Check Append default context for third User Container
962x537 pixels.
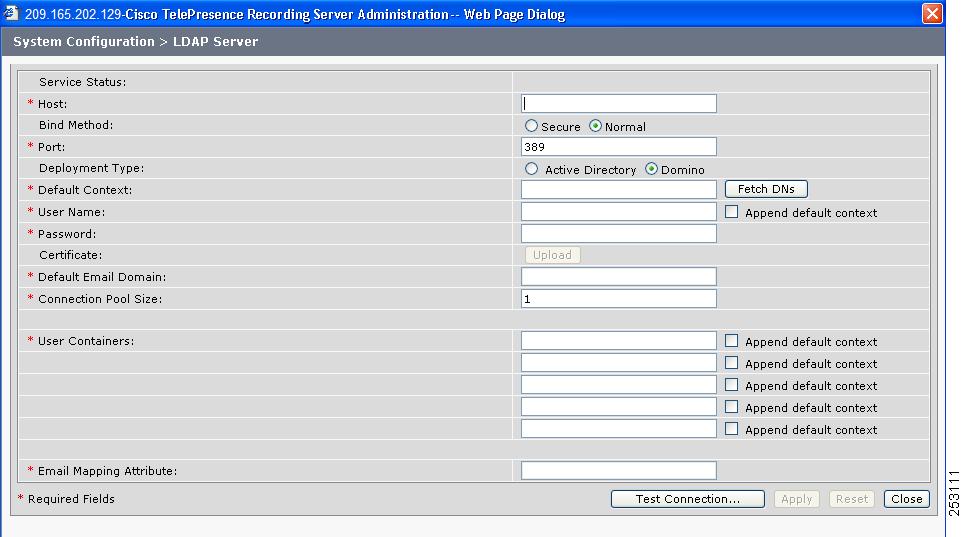[x=731, y=385]
